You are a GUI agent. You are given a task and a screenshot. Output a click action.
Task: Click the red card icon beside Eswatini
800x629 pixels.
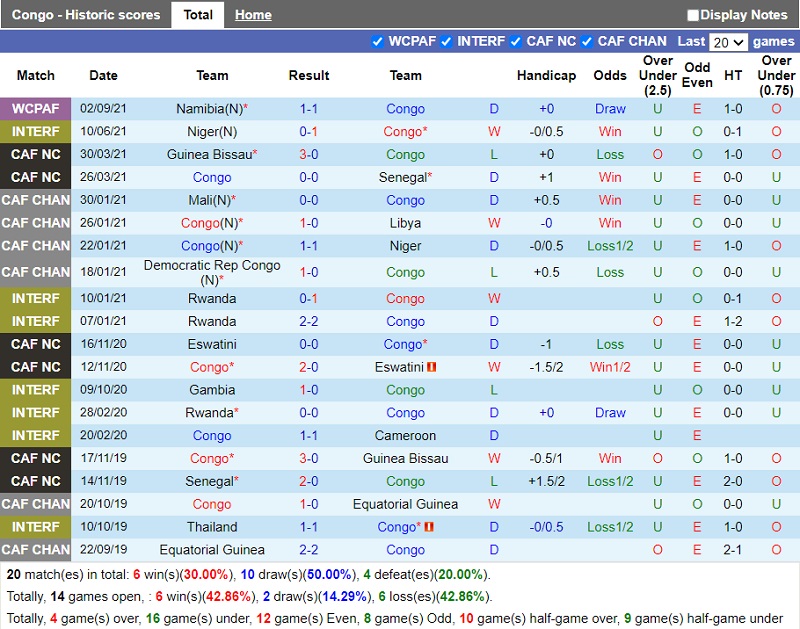[x=432, y=367]
